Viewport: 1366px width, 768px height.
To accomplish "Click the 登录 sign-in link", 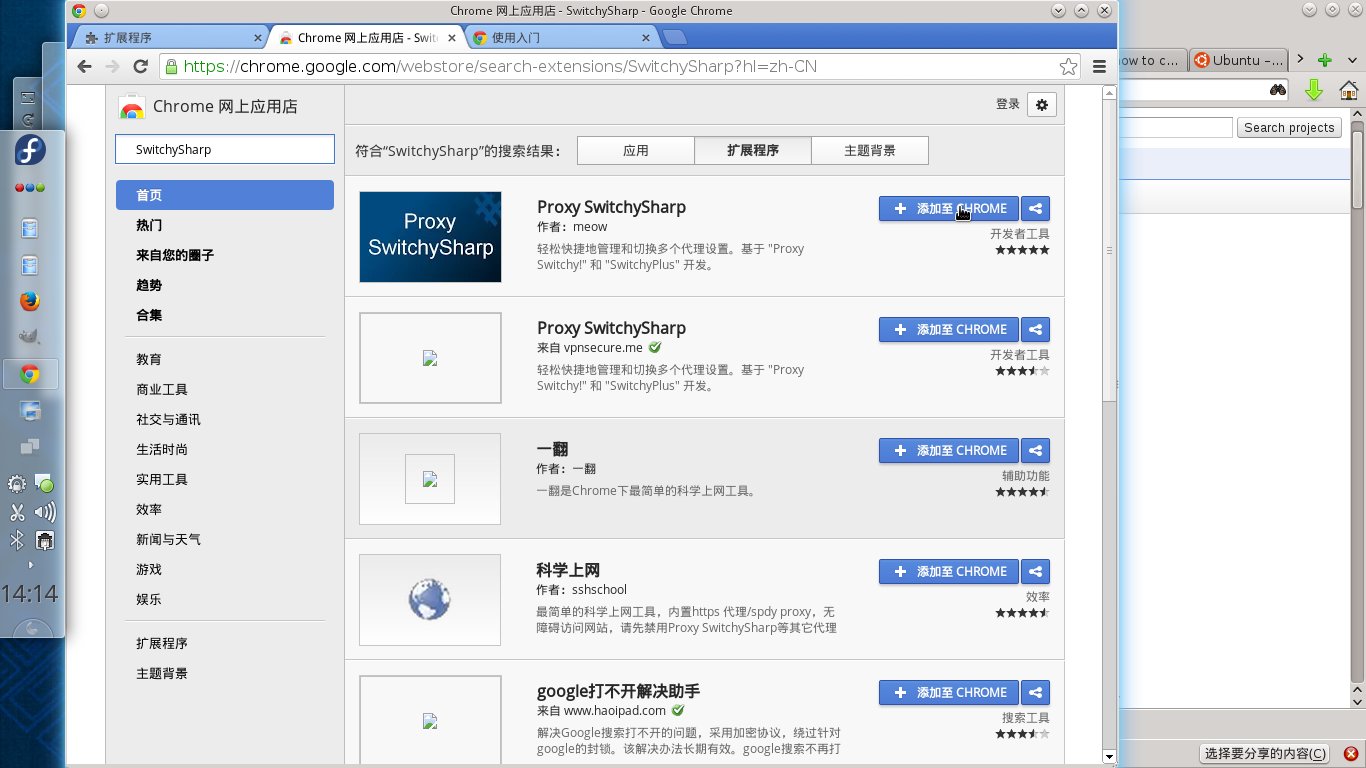I will coord(1007,105).
